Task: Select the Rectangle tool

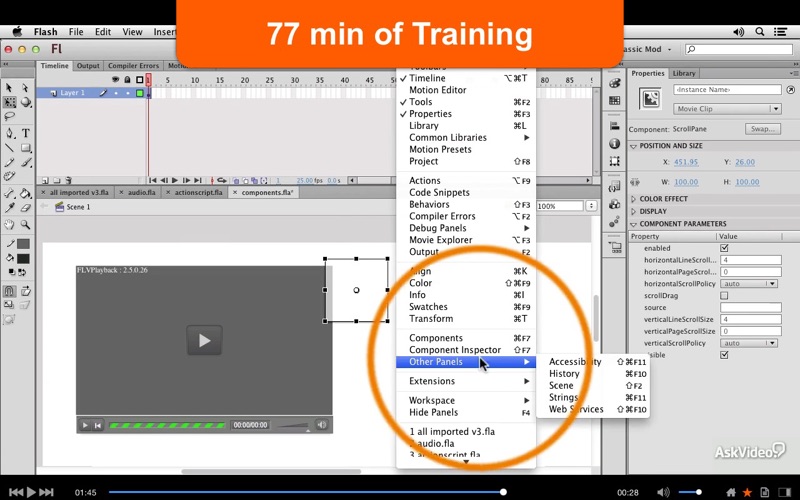Action: point(25,148)
